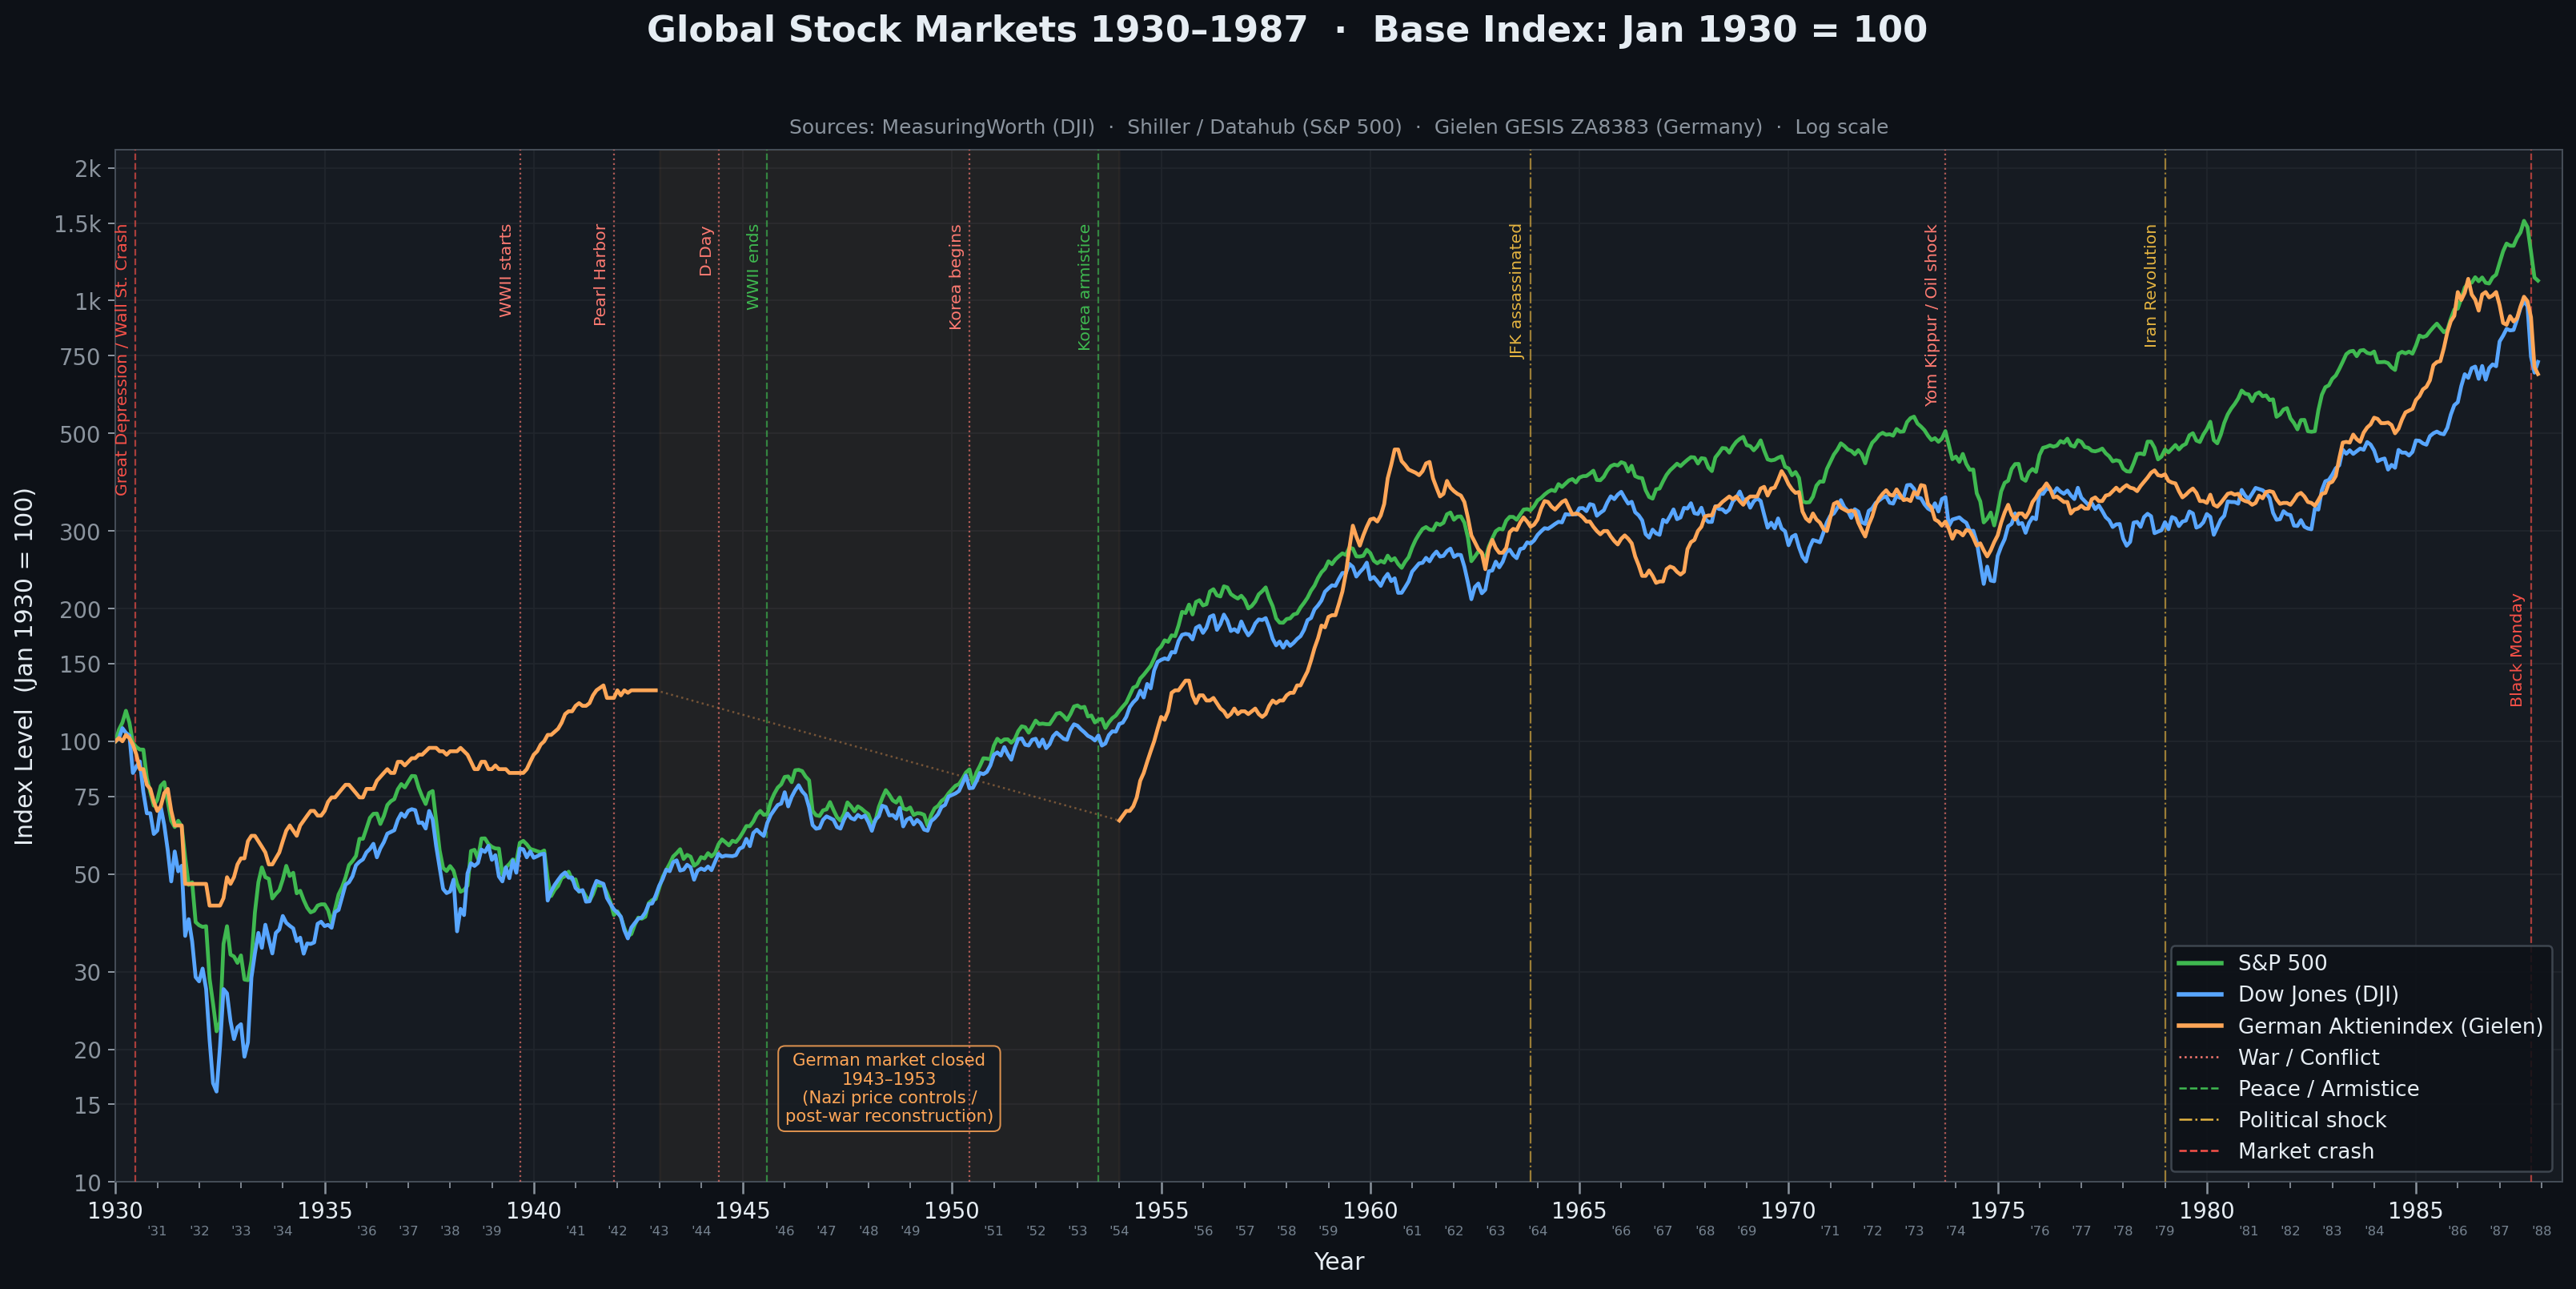2576x1289 pixels.
Task: Click the German market closed annotation box
Action: point(888,1088)
